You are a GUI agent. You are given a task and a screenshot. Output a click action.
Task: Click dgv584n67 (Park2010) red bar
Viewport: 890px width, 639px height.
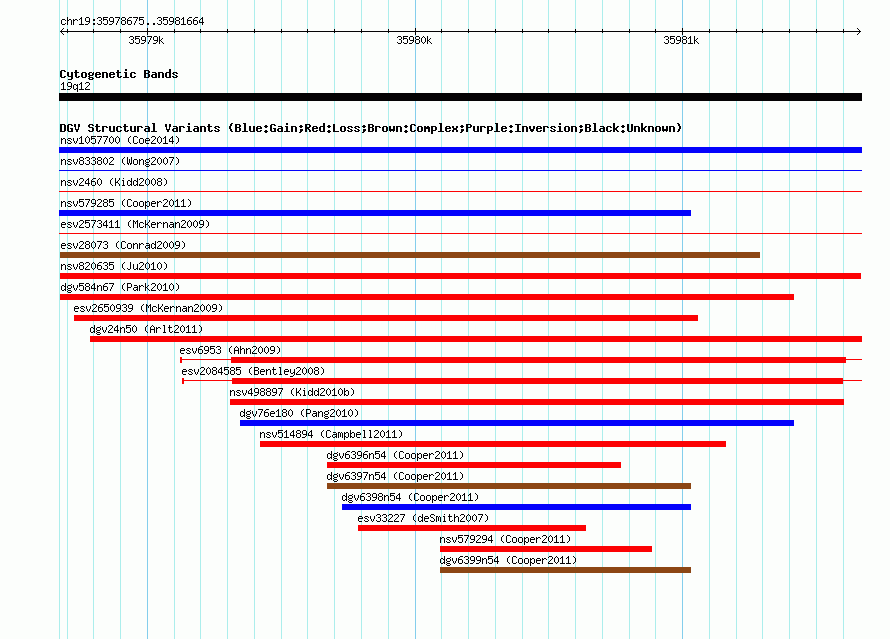point(426,297)
